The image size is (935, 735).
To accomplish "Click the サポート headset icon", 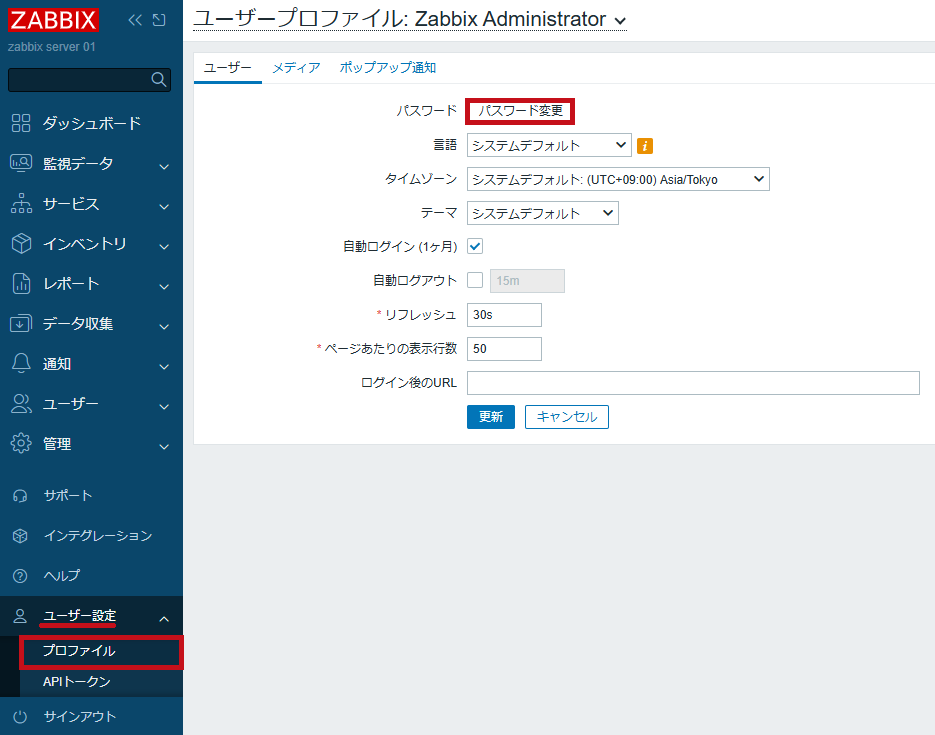I will point(20,496).
